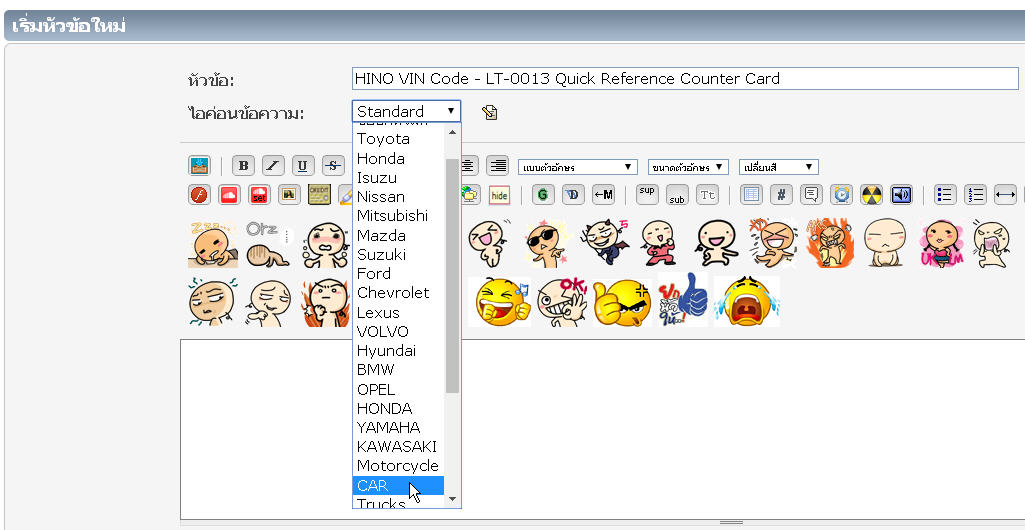This screenshot has height=530, width=1025.
Task: Insert yellow crying face emoticon
Action: 747,301
